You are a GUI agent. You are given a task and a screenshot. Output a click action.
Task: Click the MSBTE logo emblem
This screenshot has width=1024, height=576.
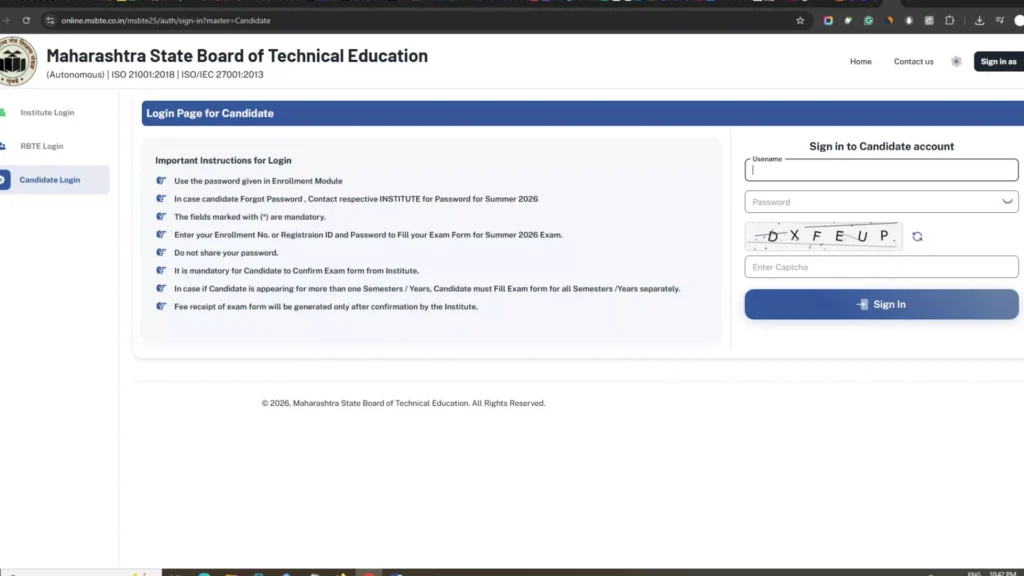click(17, 61)
